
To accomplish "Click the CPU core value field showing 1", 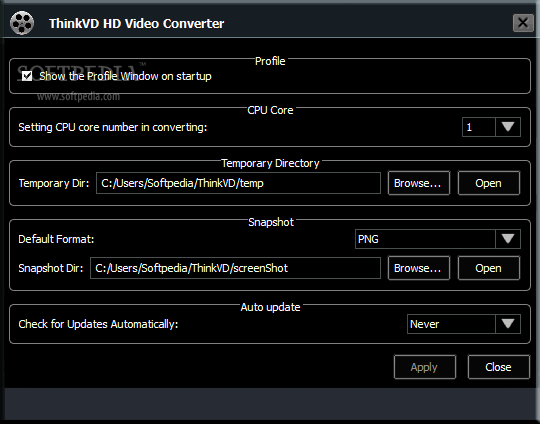I will click(479, 127).
